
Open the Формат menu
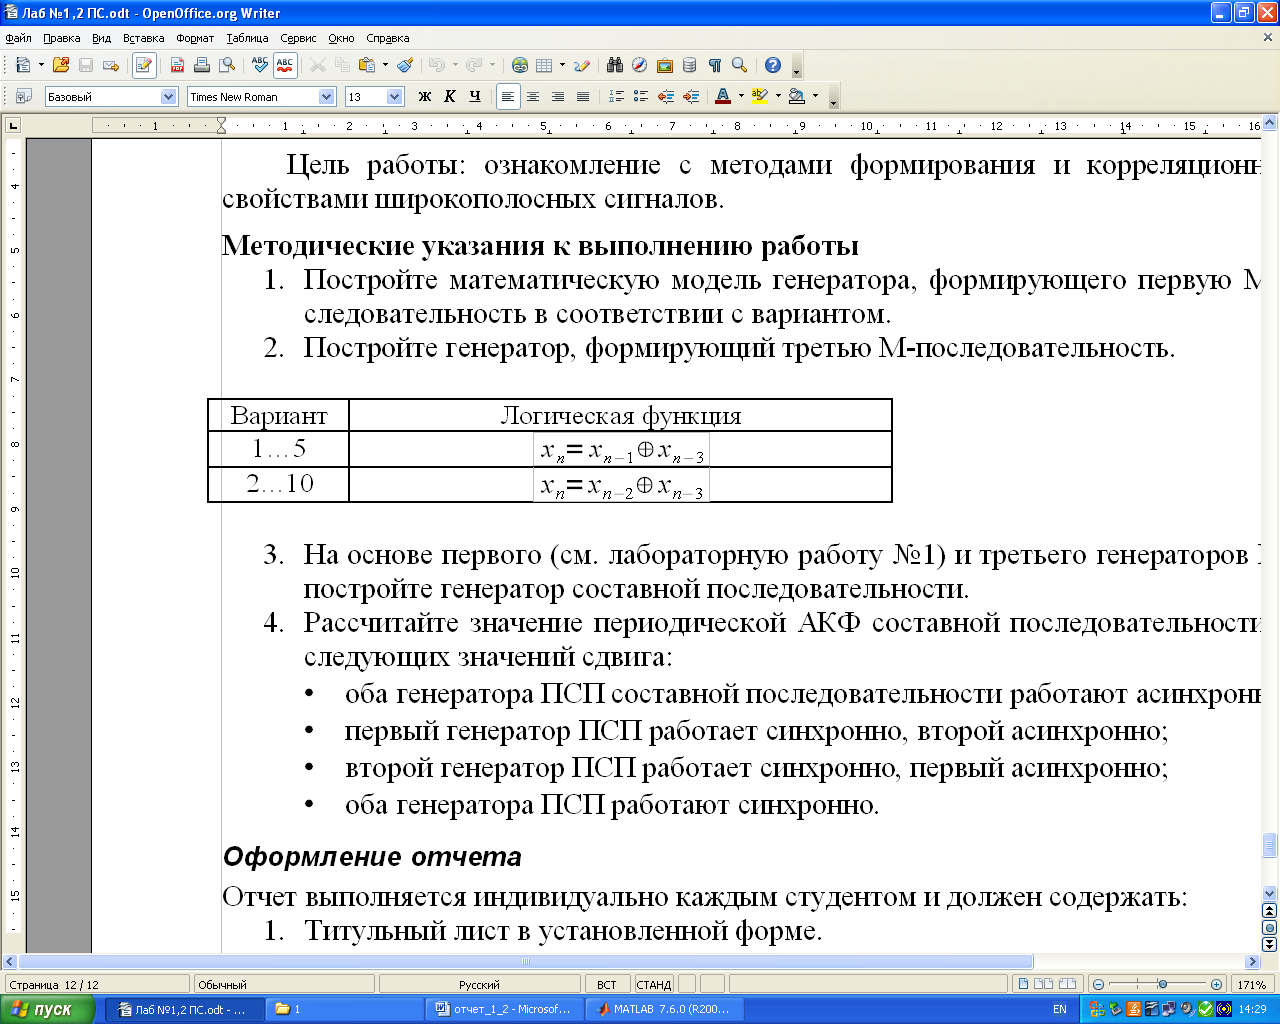[195, 38]
